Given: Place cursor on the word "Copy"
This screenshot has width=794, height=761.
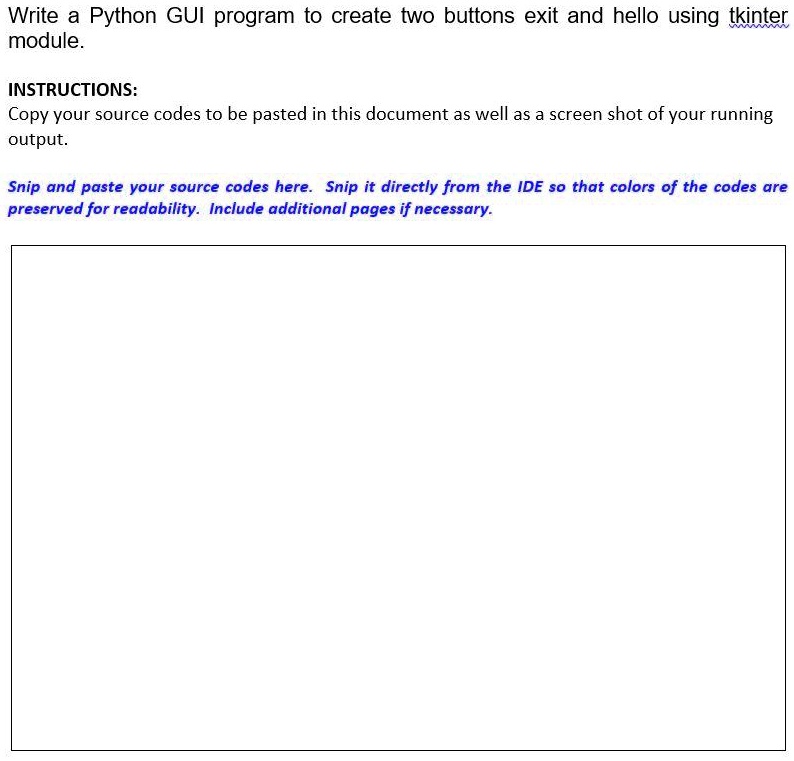Looking at the screenshot, I should coord(28,115).
